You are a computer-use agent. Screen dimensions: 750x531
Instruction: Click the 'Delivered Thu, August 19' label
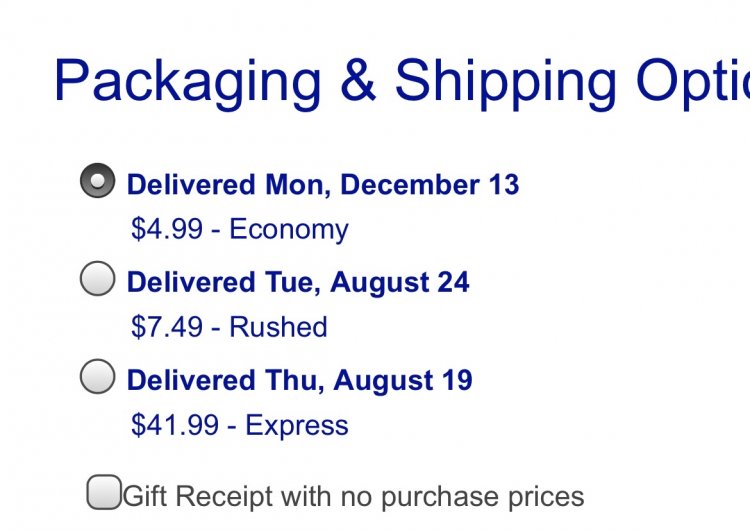299,380
